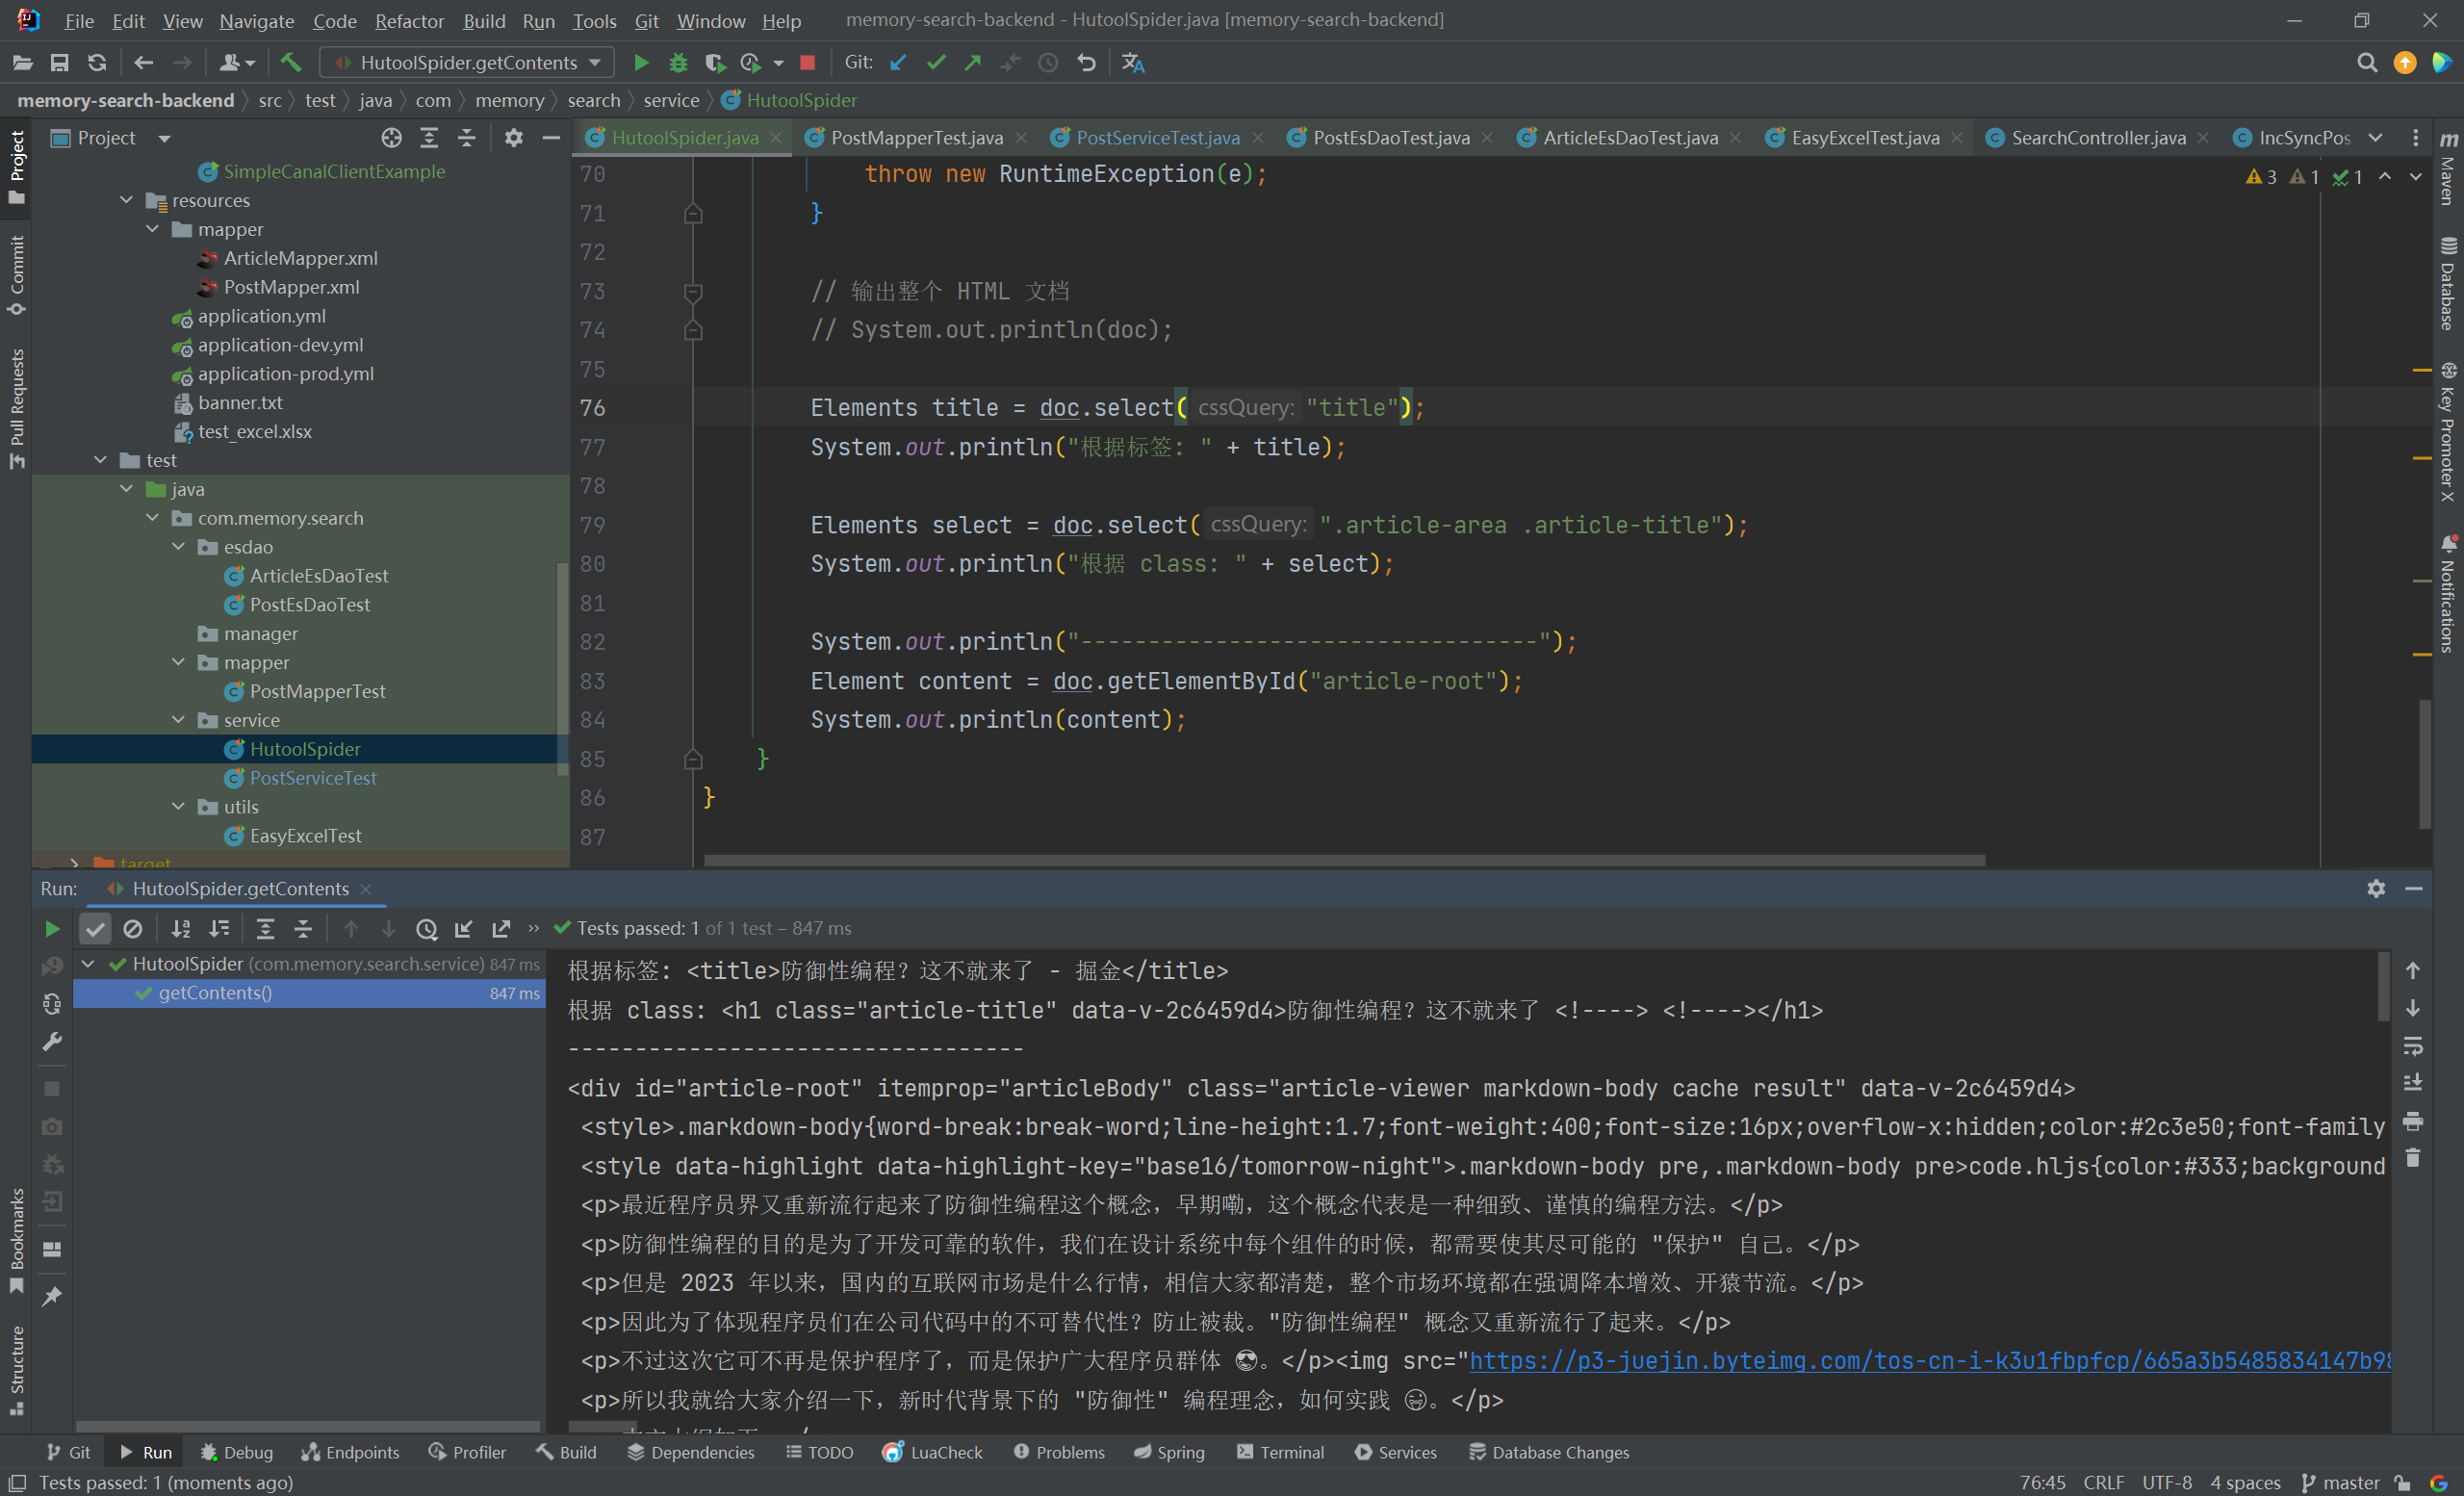Toggle auto-test rerun icon
Image resolution: width=2464 pixels, height=1496 pixels.
52,1003
